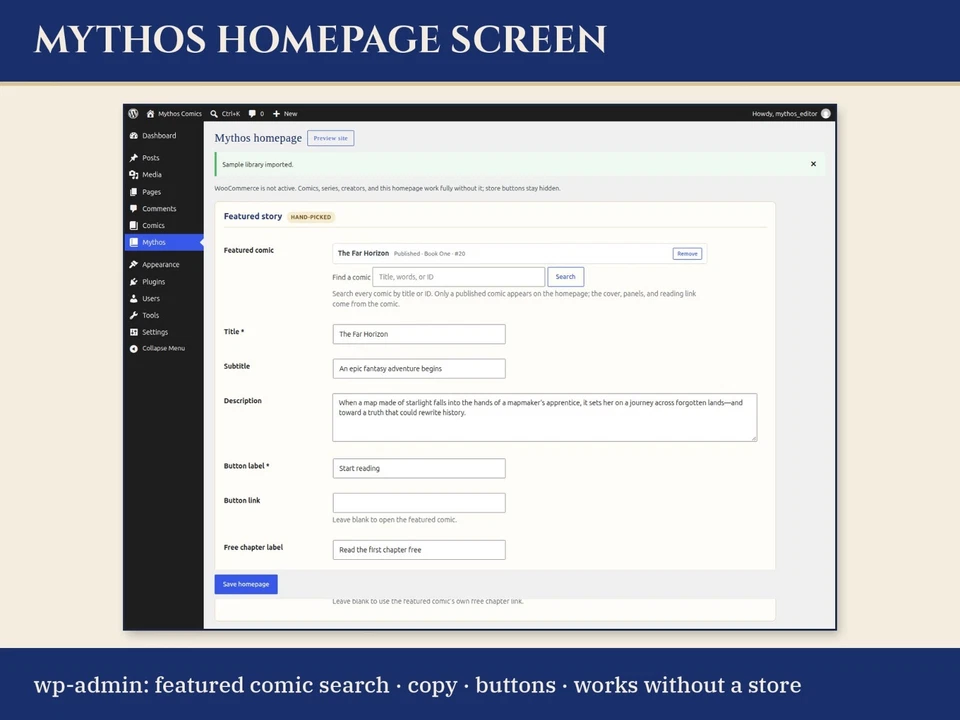Image resolution: width=960 pixels, height=720 pixels.
Task: Click The Far Horizon selected comic name
Action: point(363,253)
